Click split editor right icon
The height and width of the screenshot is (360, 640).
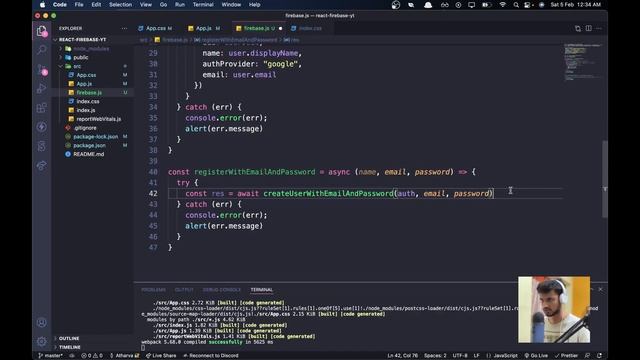pyautogui.click(x=589, y=28)
